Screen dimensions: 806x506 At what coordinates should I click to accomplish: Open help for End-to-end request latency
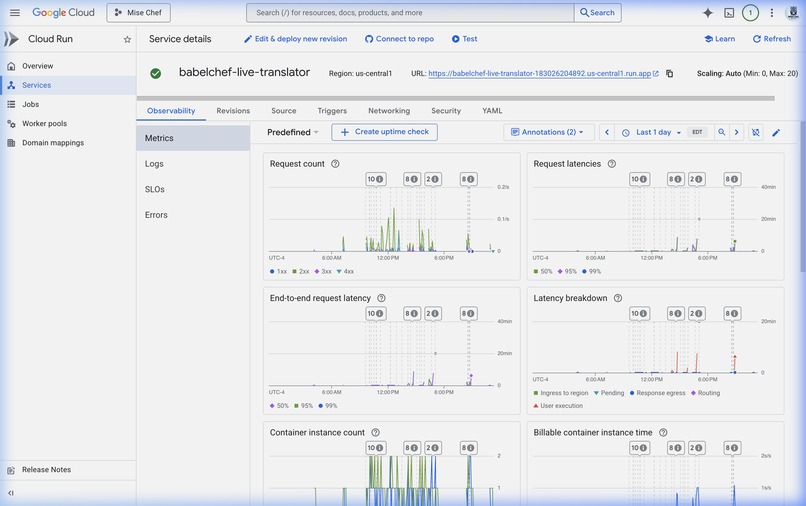click(381, 298)
